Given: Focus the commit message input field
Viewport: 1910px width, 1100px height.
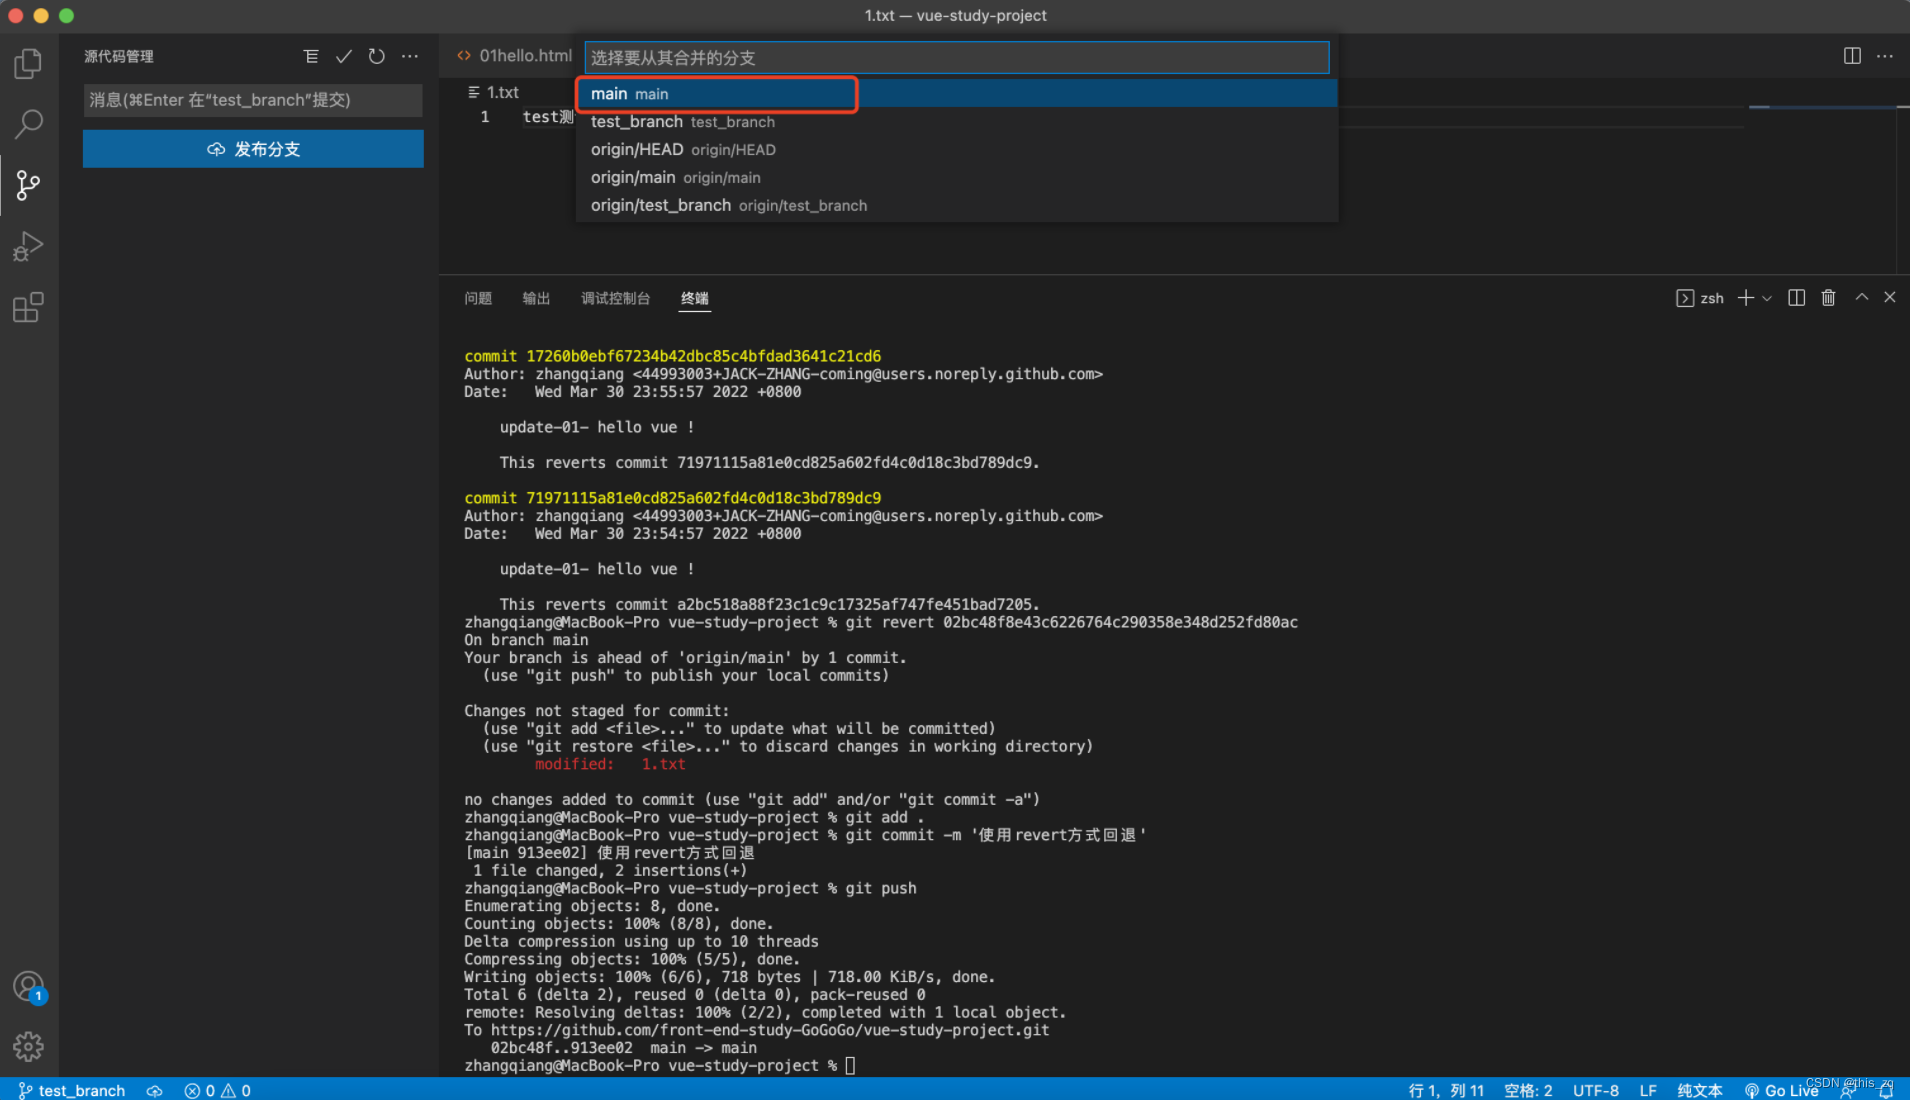Looking at the screenshot, I should tap(253, 100).
